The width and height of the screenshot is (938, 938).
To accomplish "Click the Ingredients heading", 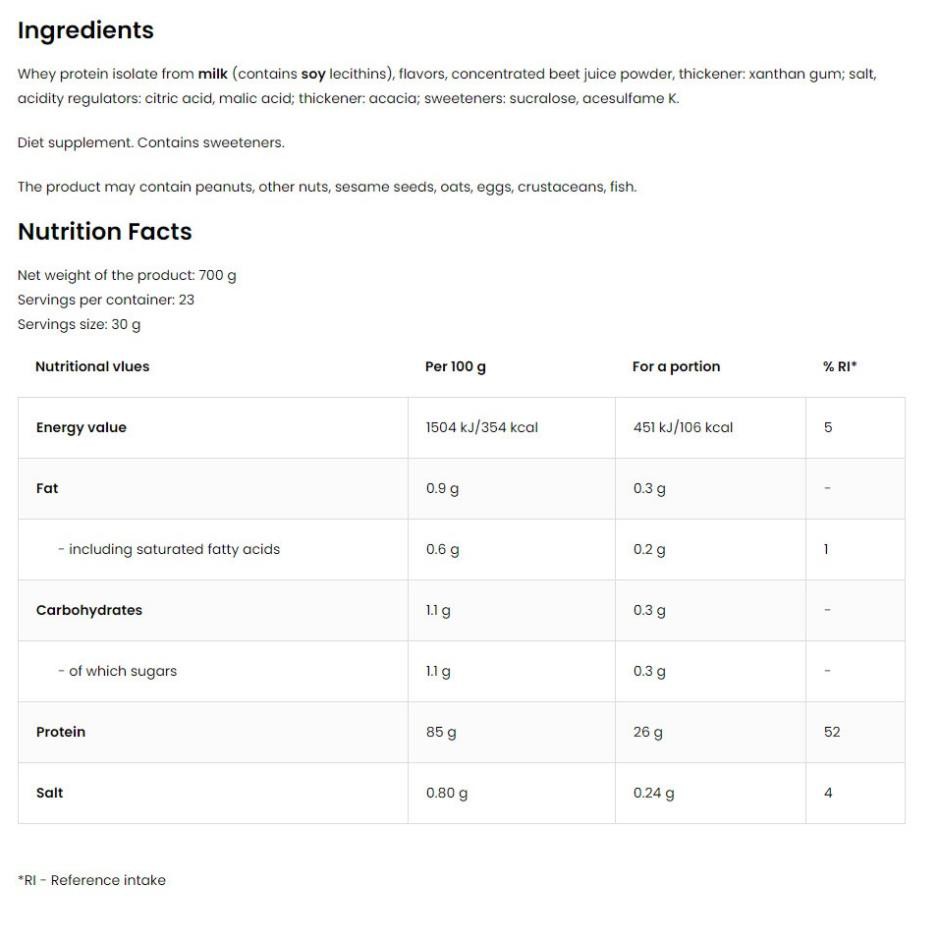I will pyautogui.click(x=86, y=31).
